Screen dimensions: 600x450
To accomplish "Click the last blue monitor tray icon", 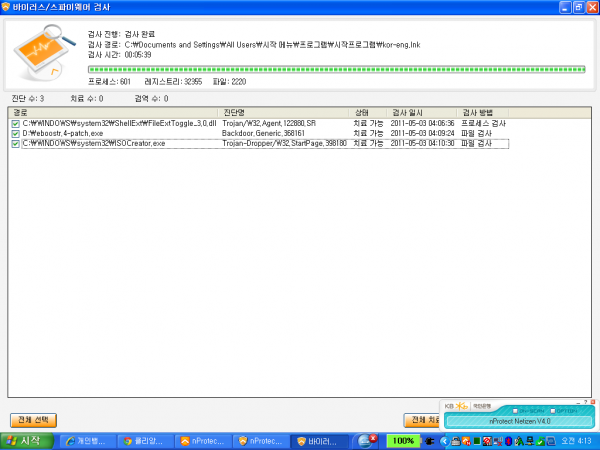I will 551,441.
